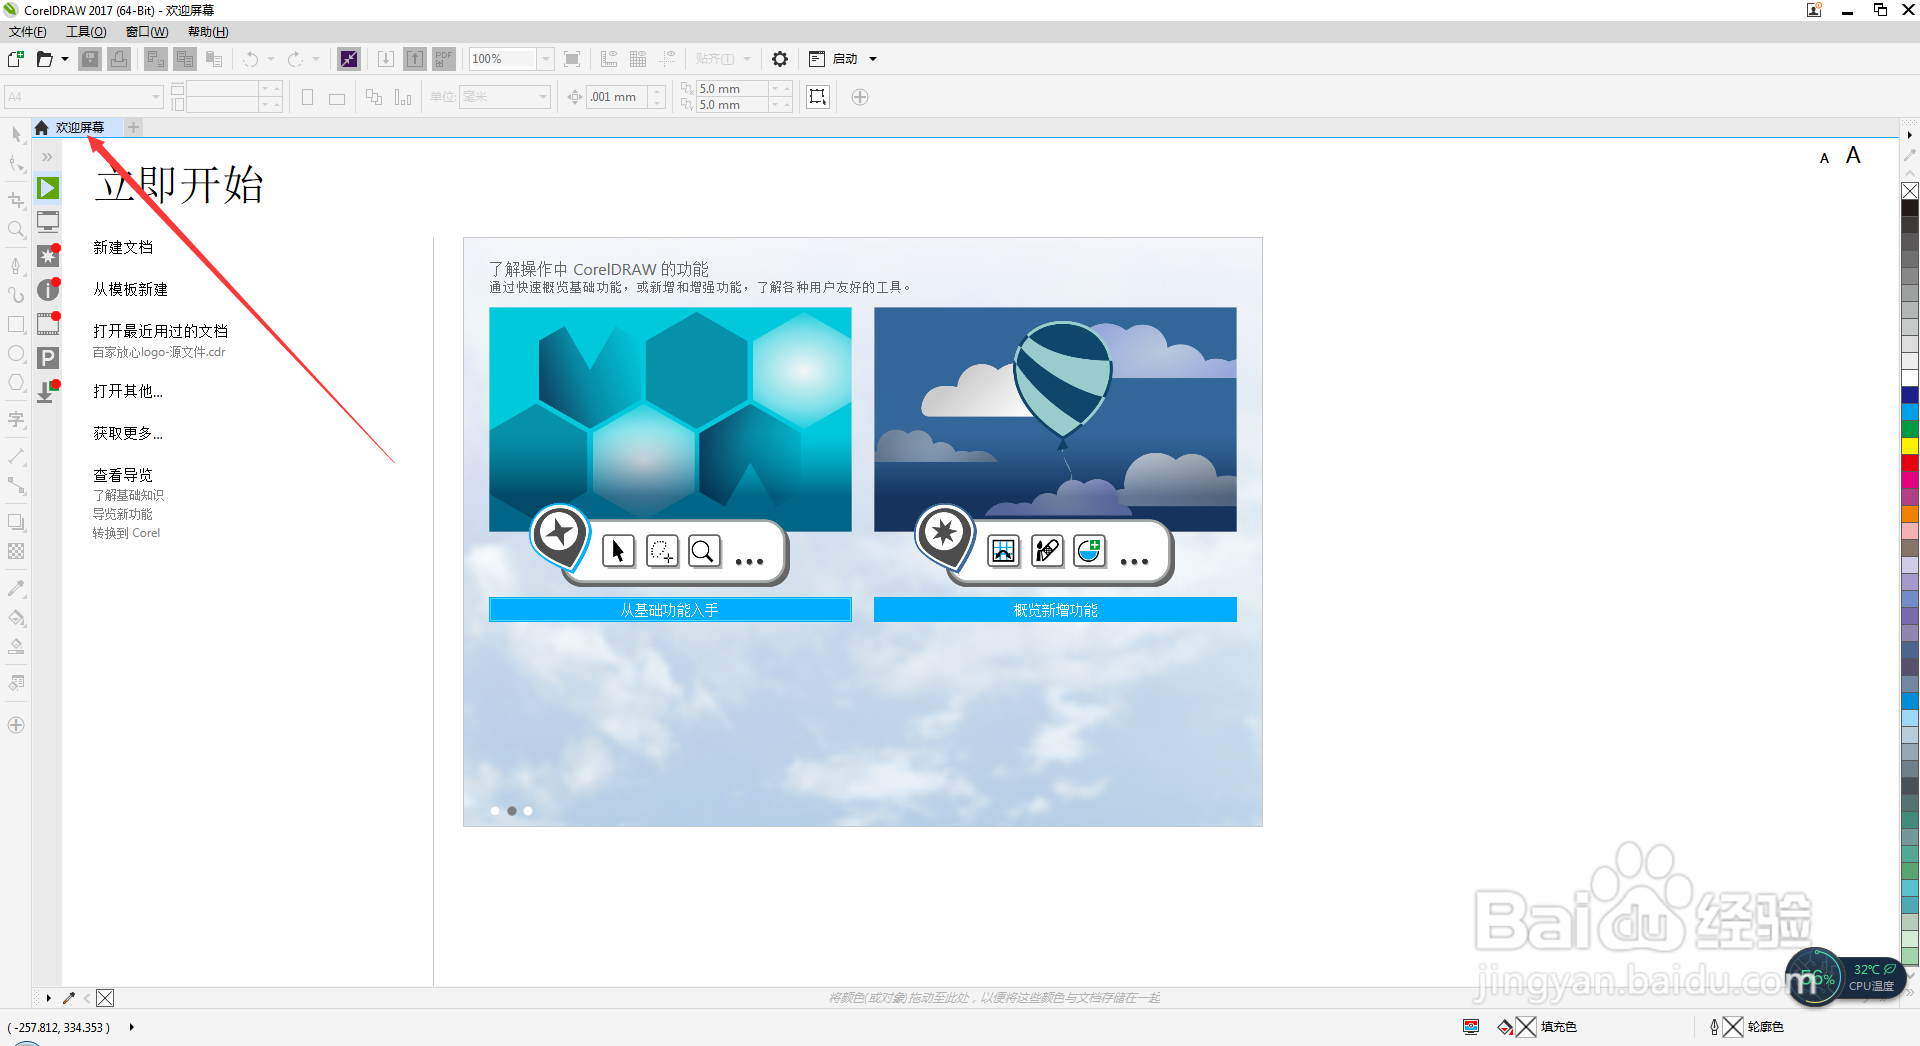Screen dimensions: 1920x1046
Task: Click the hot air balloon thumbnail image
Action: 1055,419
